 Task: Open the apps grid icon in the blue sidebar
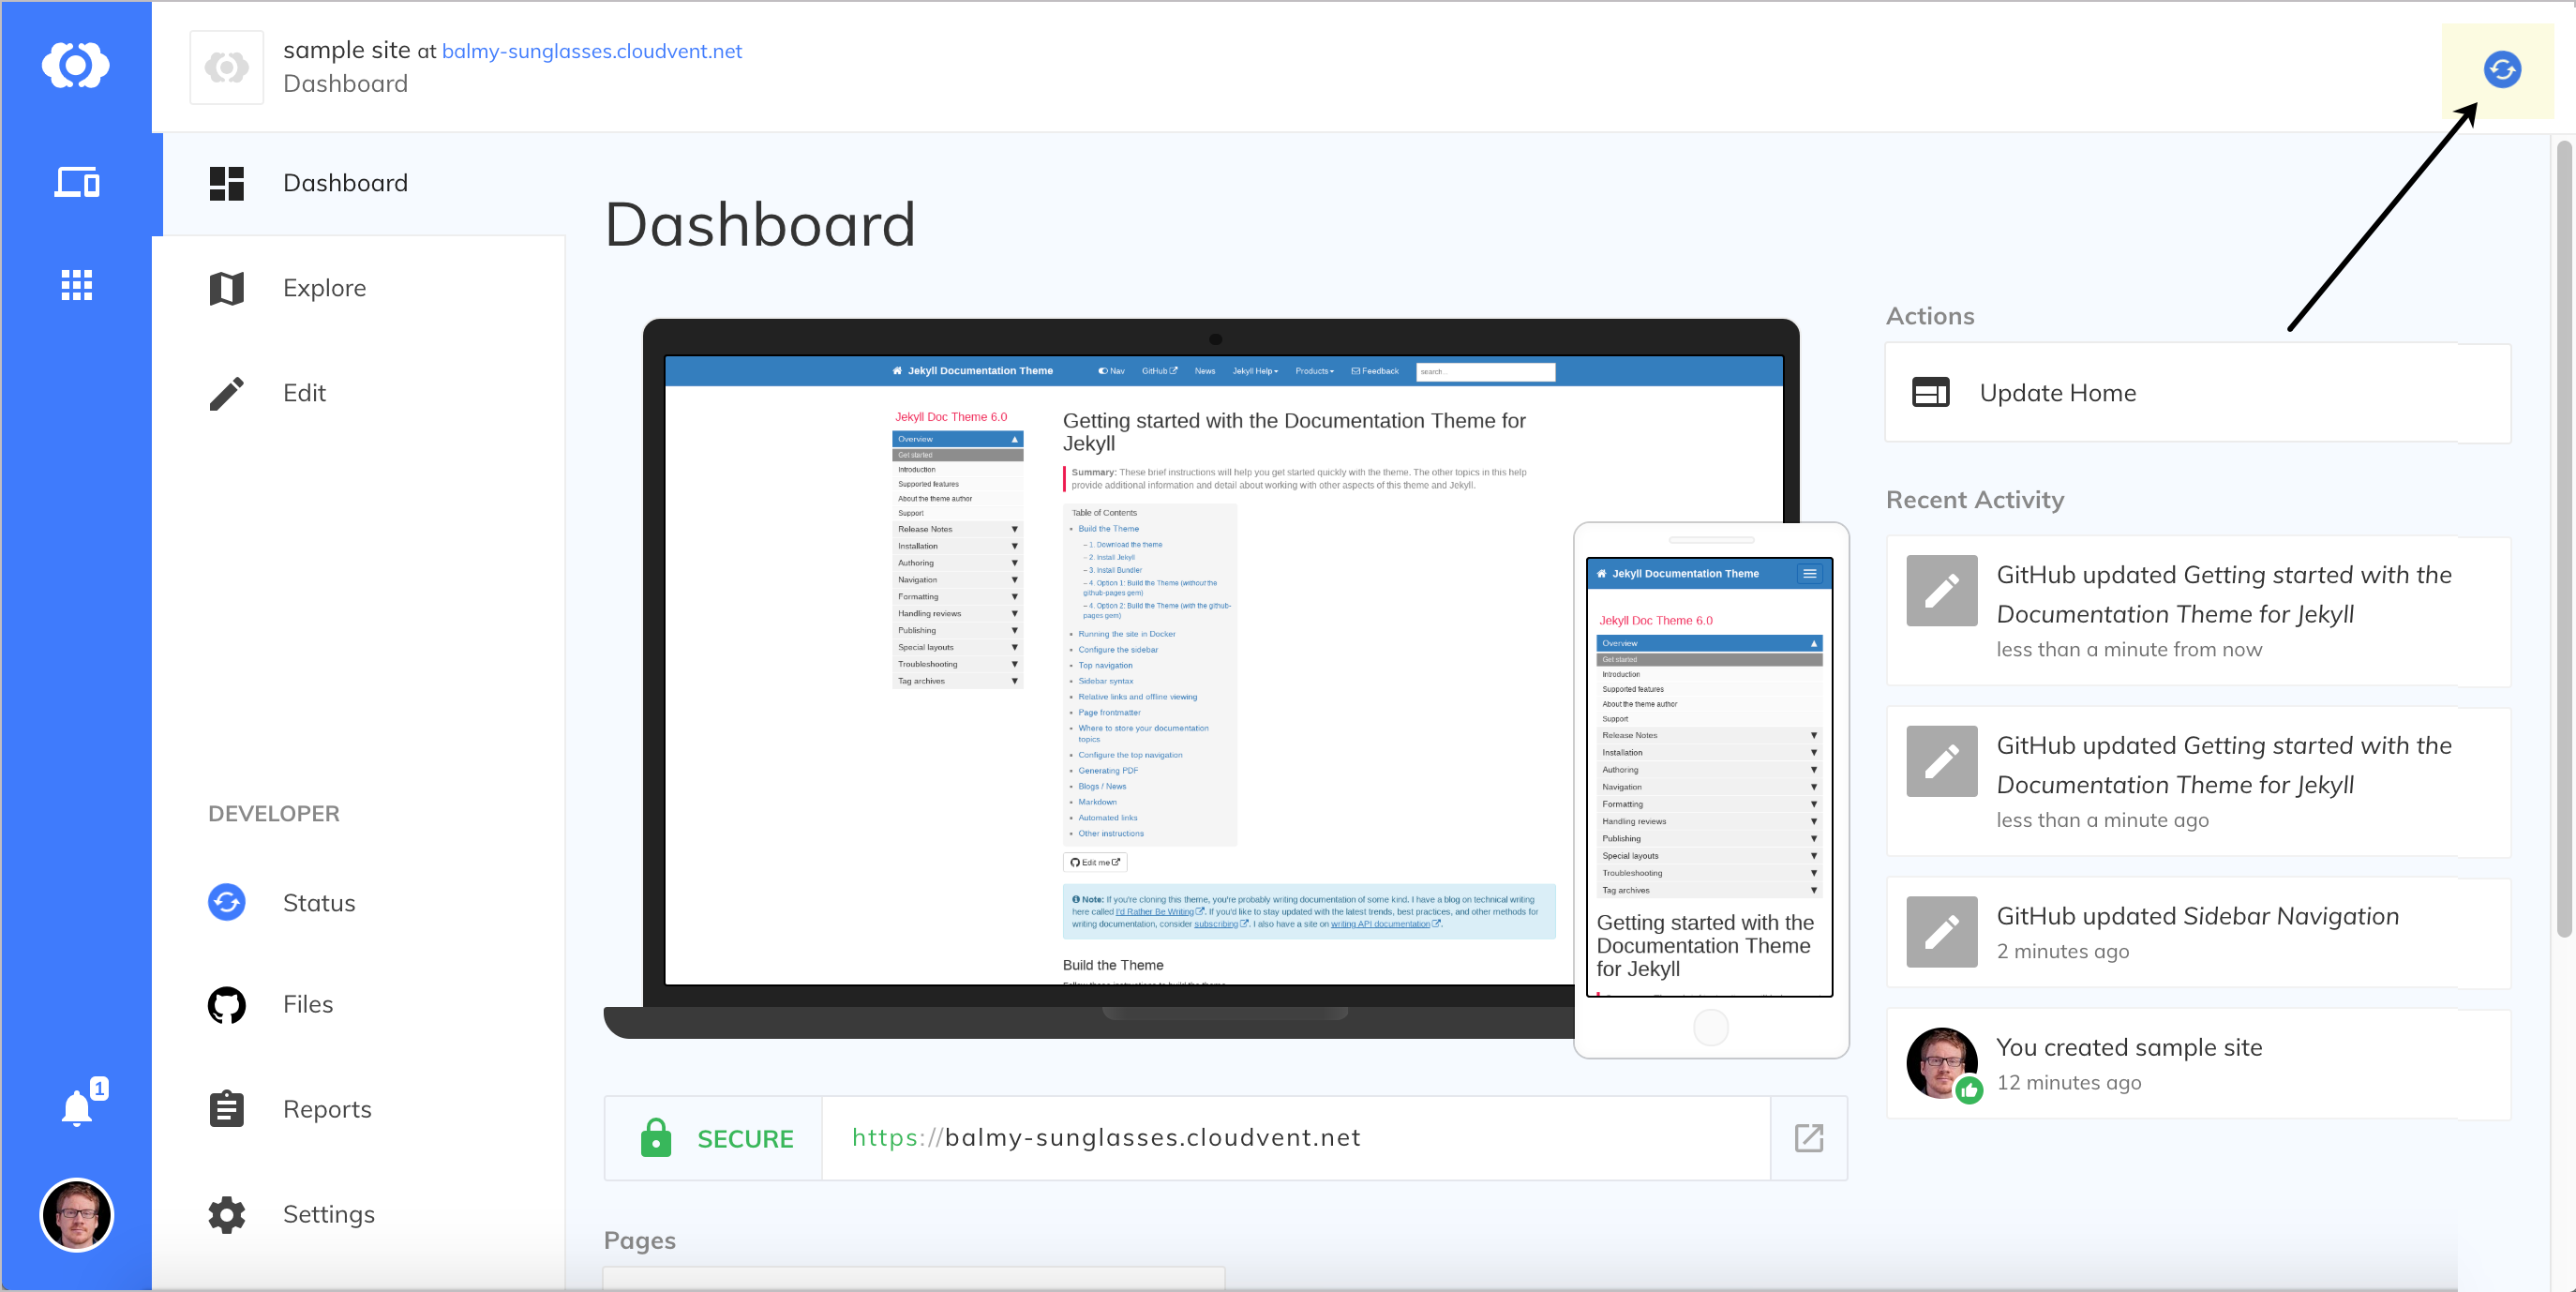coord(76,285)
